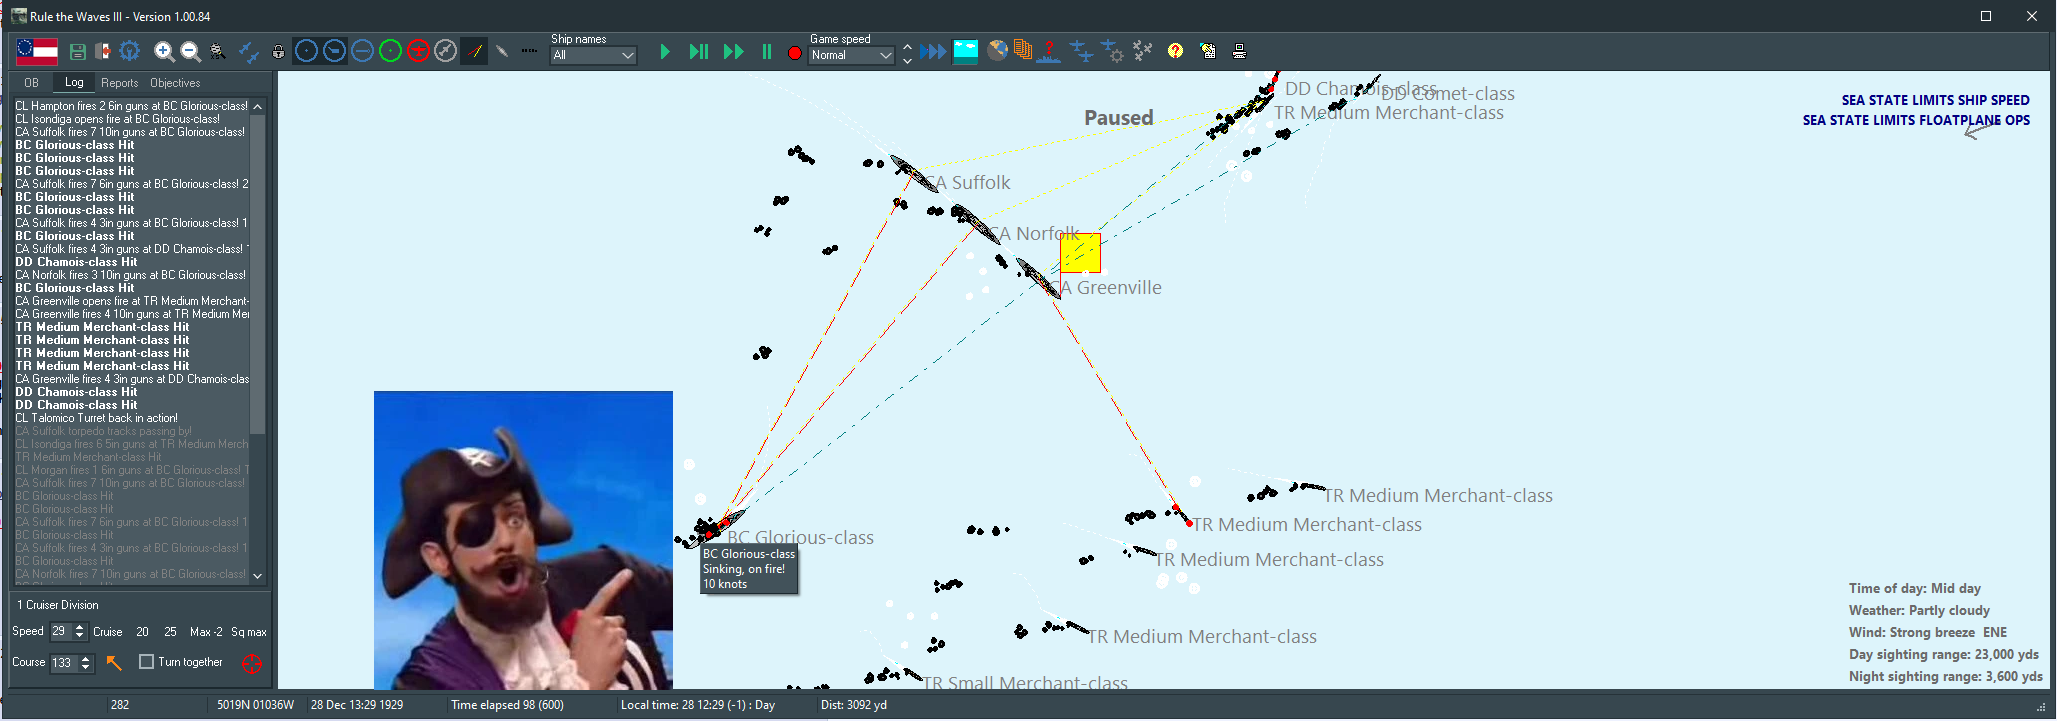Toggle blue circle with gun icon
The width and height of the screenshot is (2057, 721).
click(335, 51)
